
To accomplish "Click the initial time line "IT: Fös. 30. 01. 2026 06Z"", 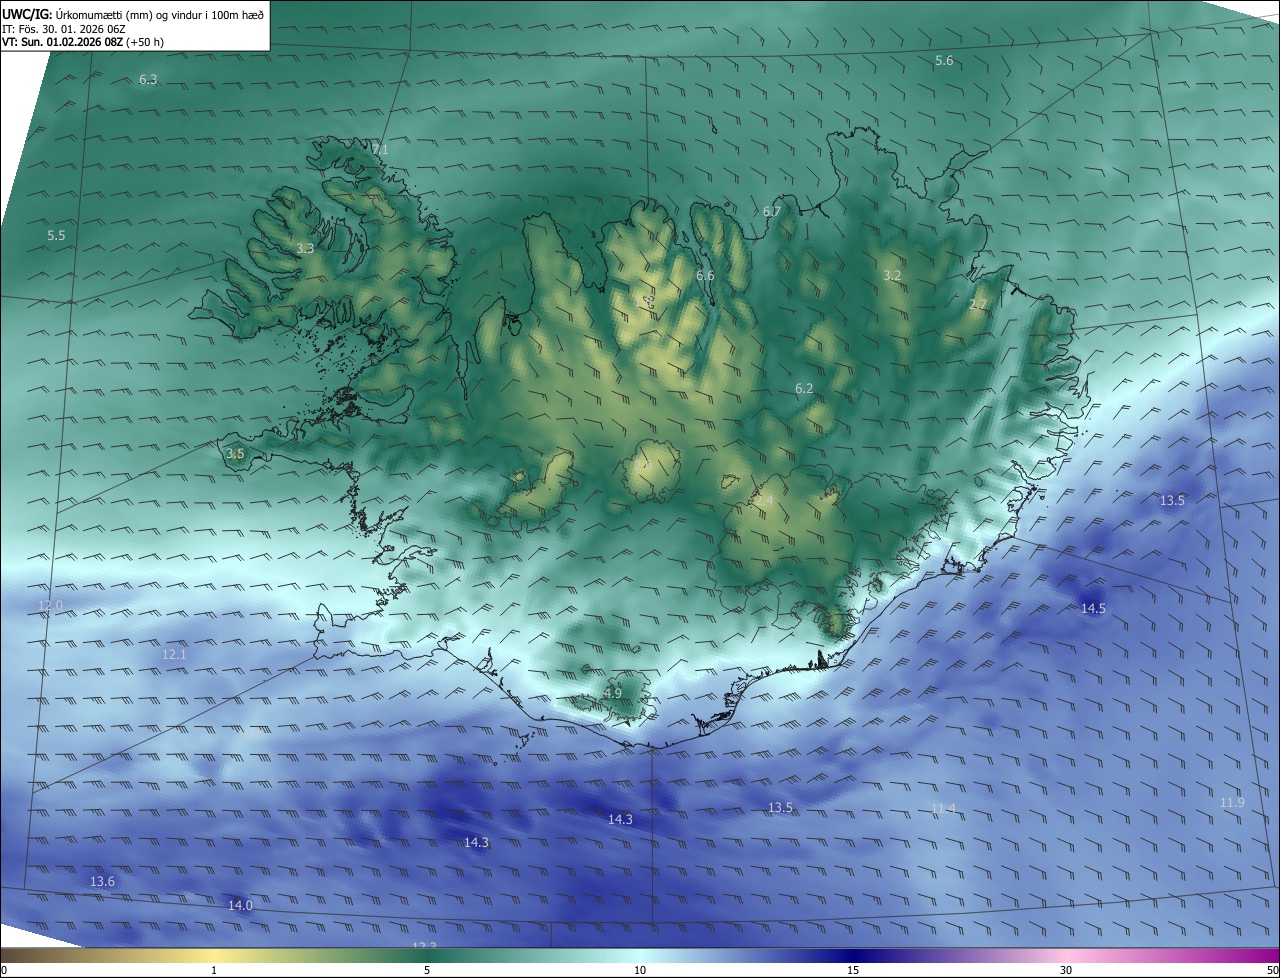I will 65,29.
